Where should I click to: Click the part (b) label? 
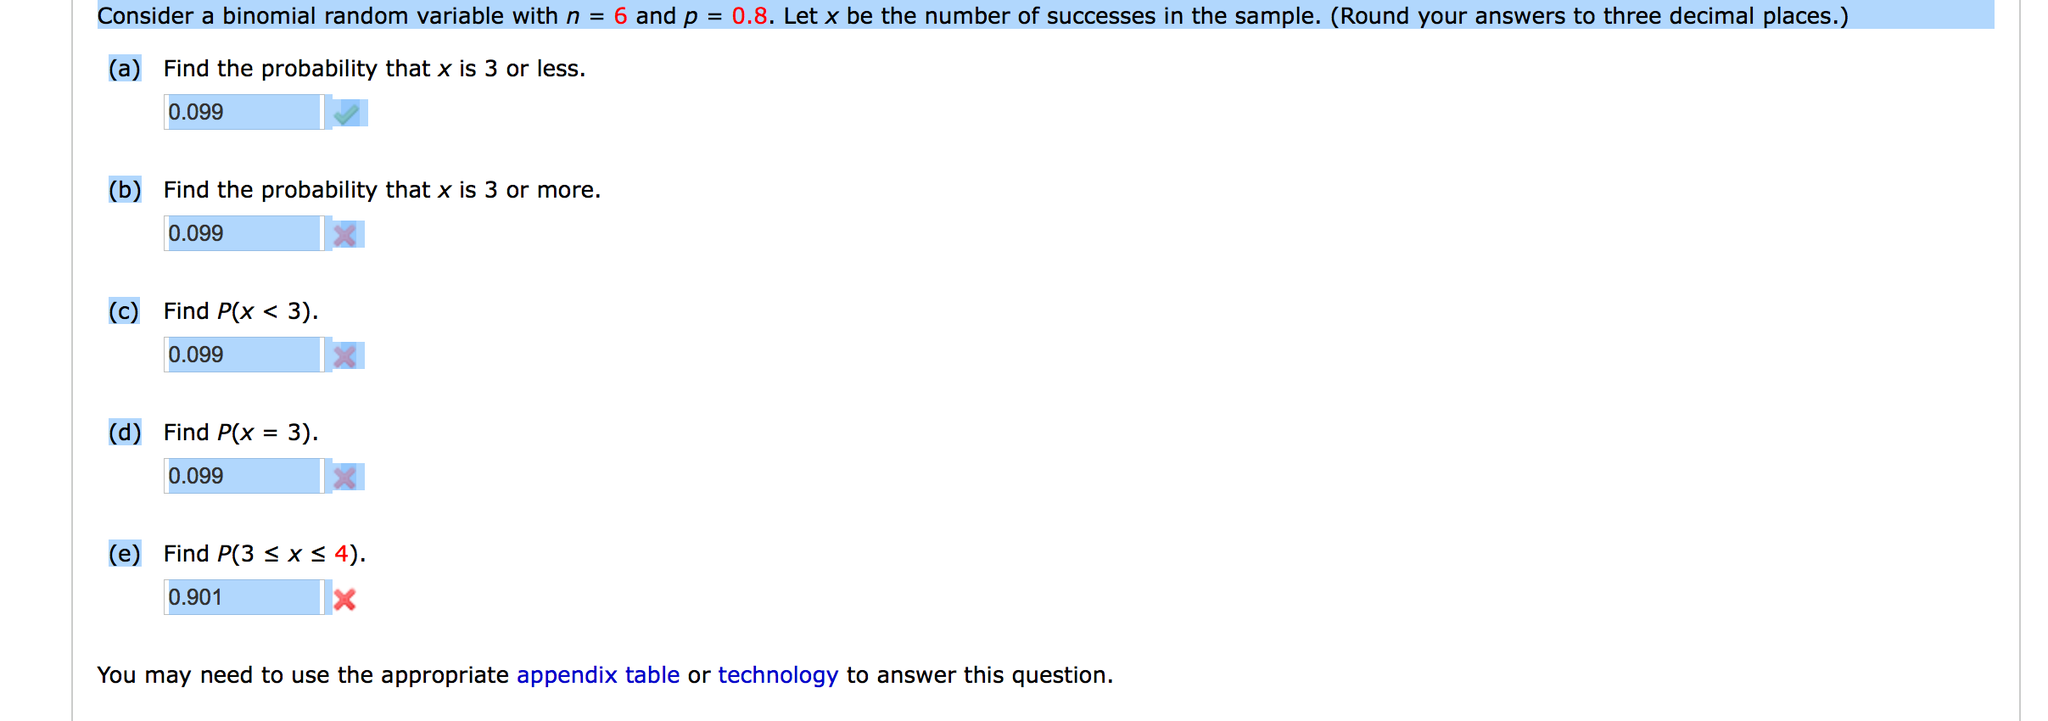[x=124, y=189]
